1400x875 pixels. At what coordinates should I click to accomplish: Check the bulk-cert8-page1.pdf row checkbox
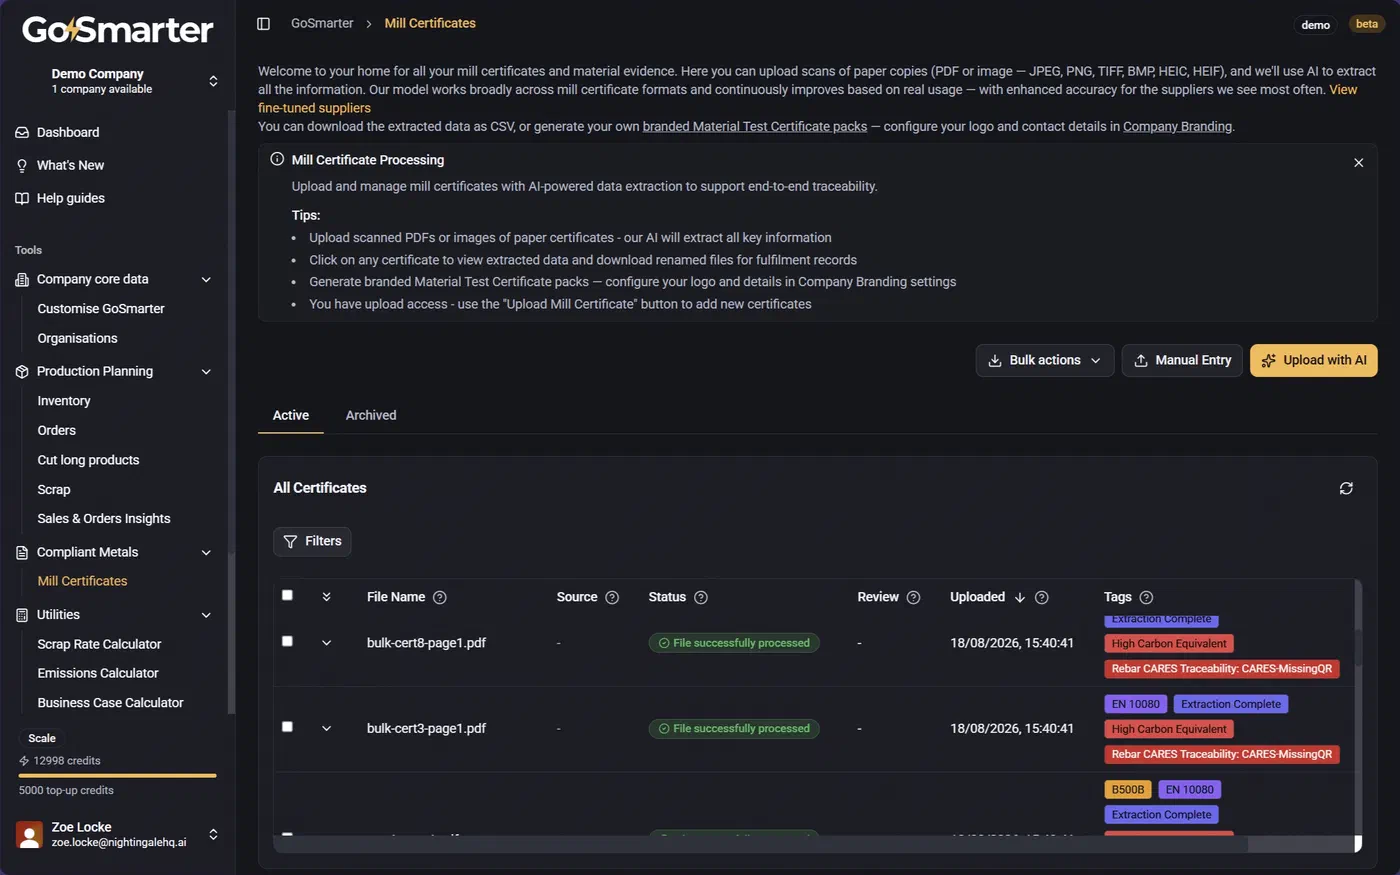point(287,641)
